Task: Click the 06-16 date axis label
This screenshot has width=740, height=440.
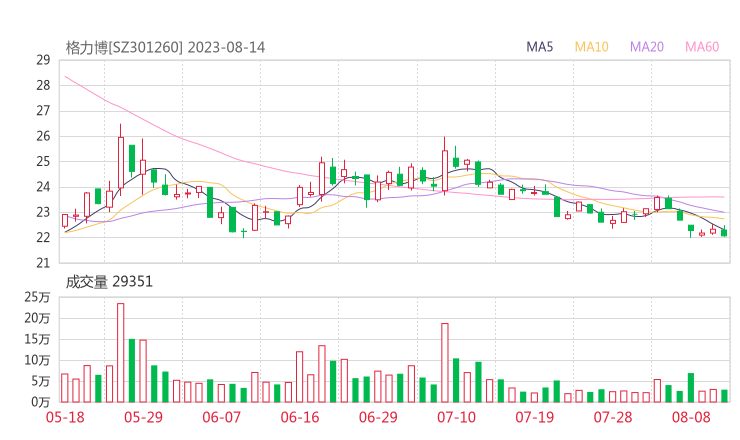Action: pos(300,417)
